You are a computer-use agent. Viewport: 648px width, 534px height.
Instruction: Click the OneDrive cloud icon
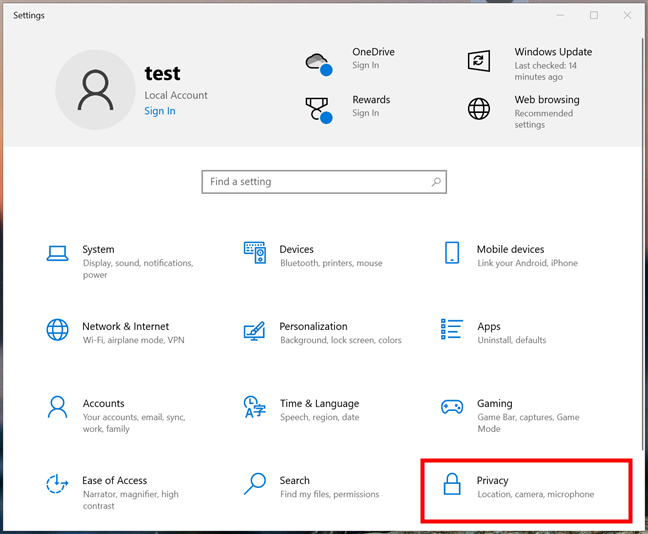tap(319, 64)
